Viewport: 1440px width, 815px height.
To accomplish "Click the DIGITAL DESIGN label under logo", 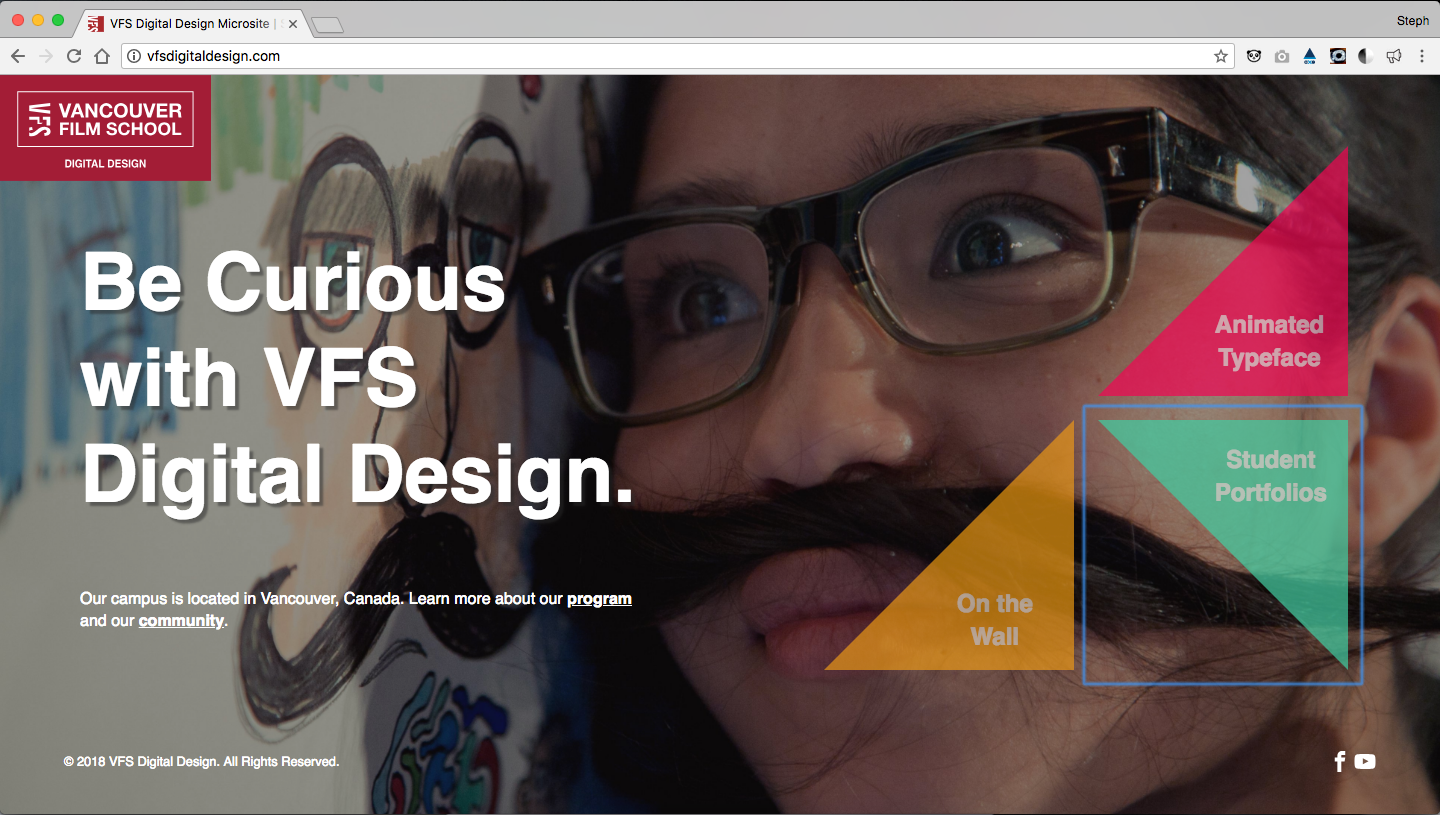I will tap(105, 164).
